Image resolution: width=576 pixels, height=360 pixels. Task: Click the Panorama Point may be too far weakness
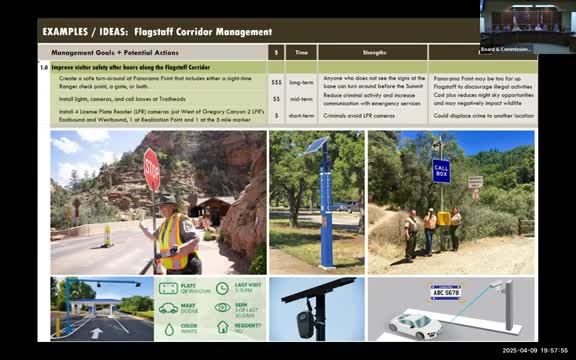click(483, 82)
